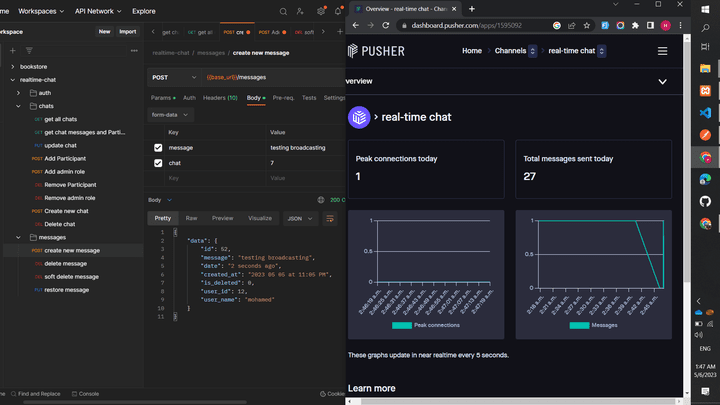720x405 pixels.
Task: Switch to Params tab
Action: [x=163, y=98]
